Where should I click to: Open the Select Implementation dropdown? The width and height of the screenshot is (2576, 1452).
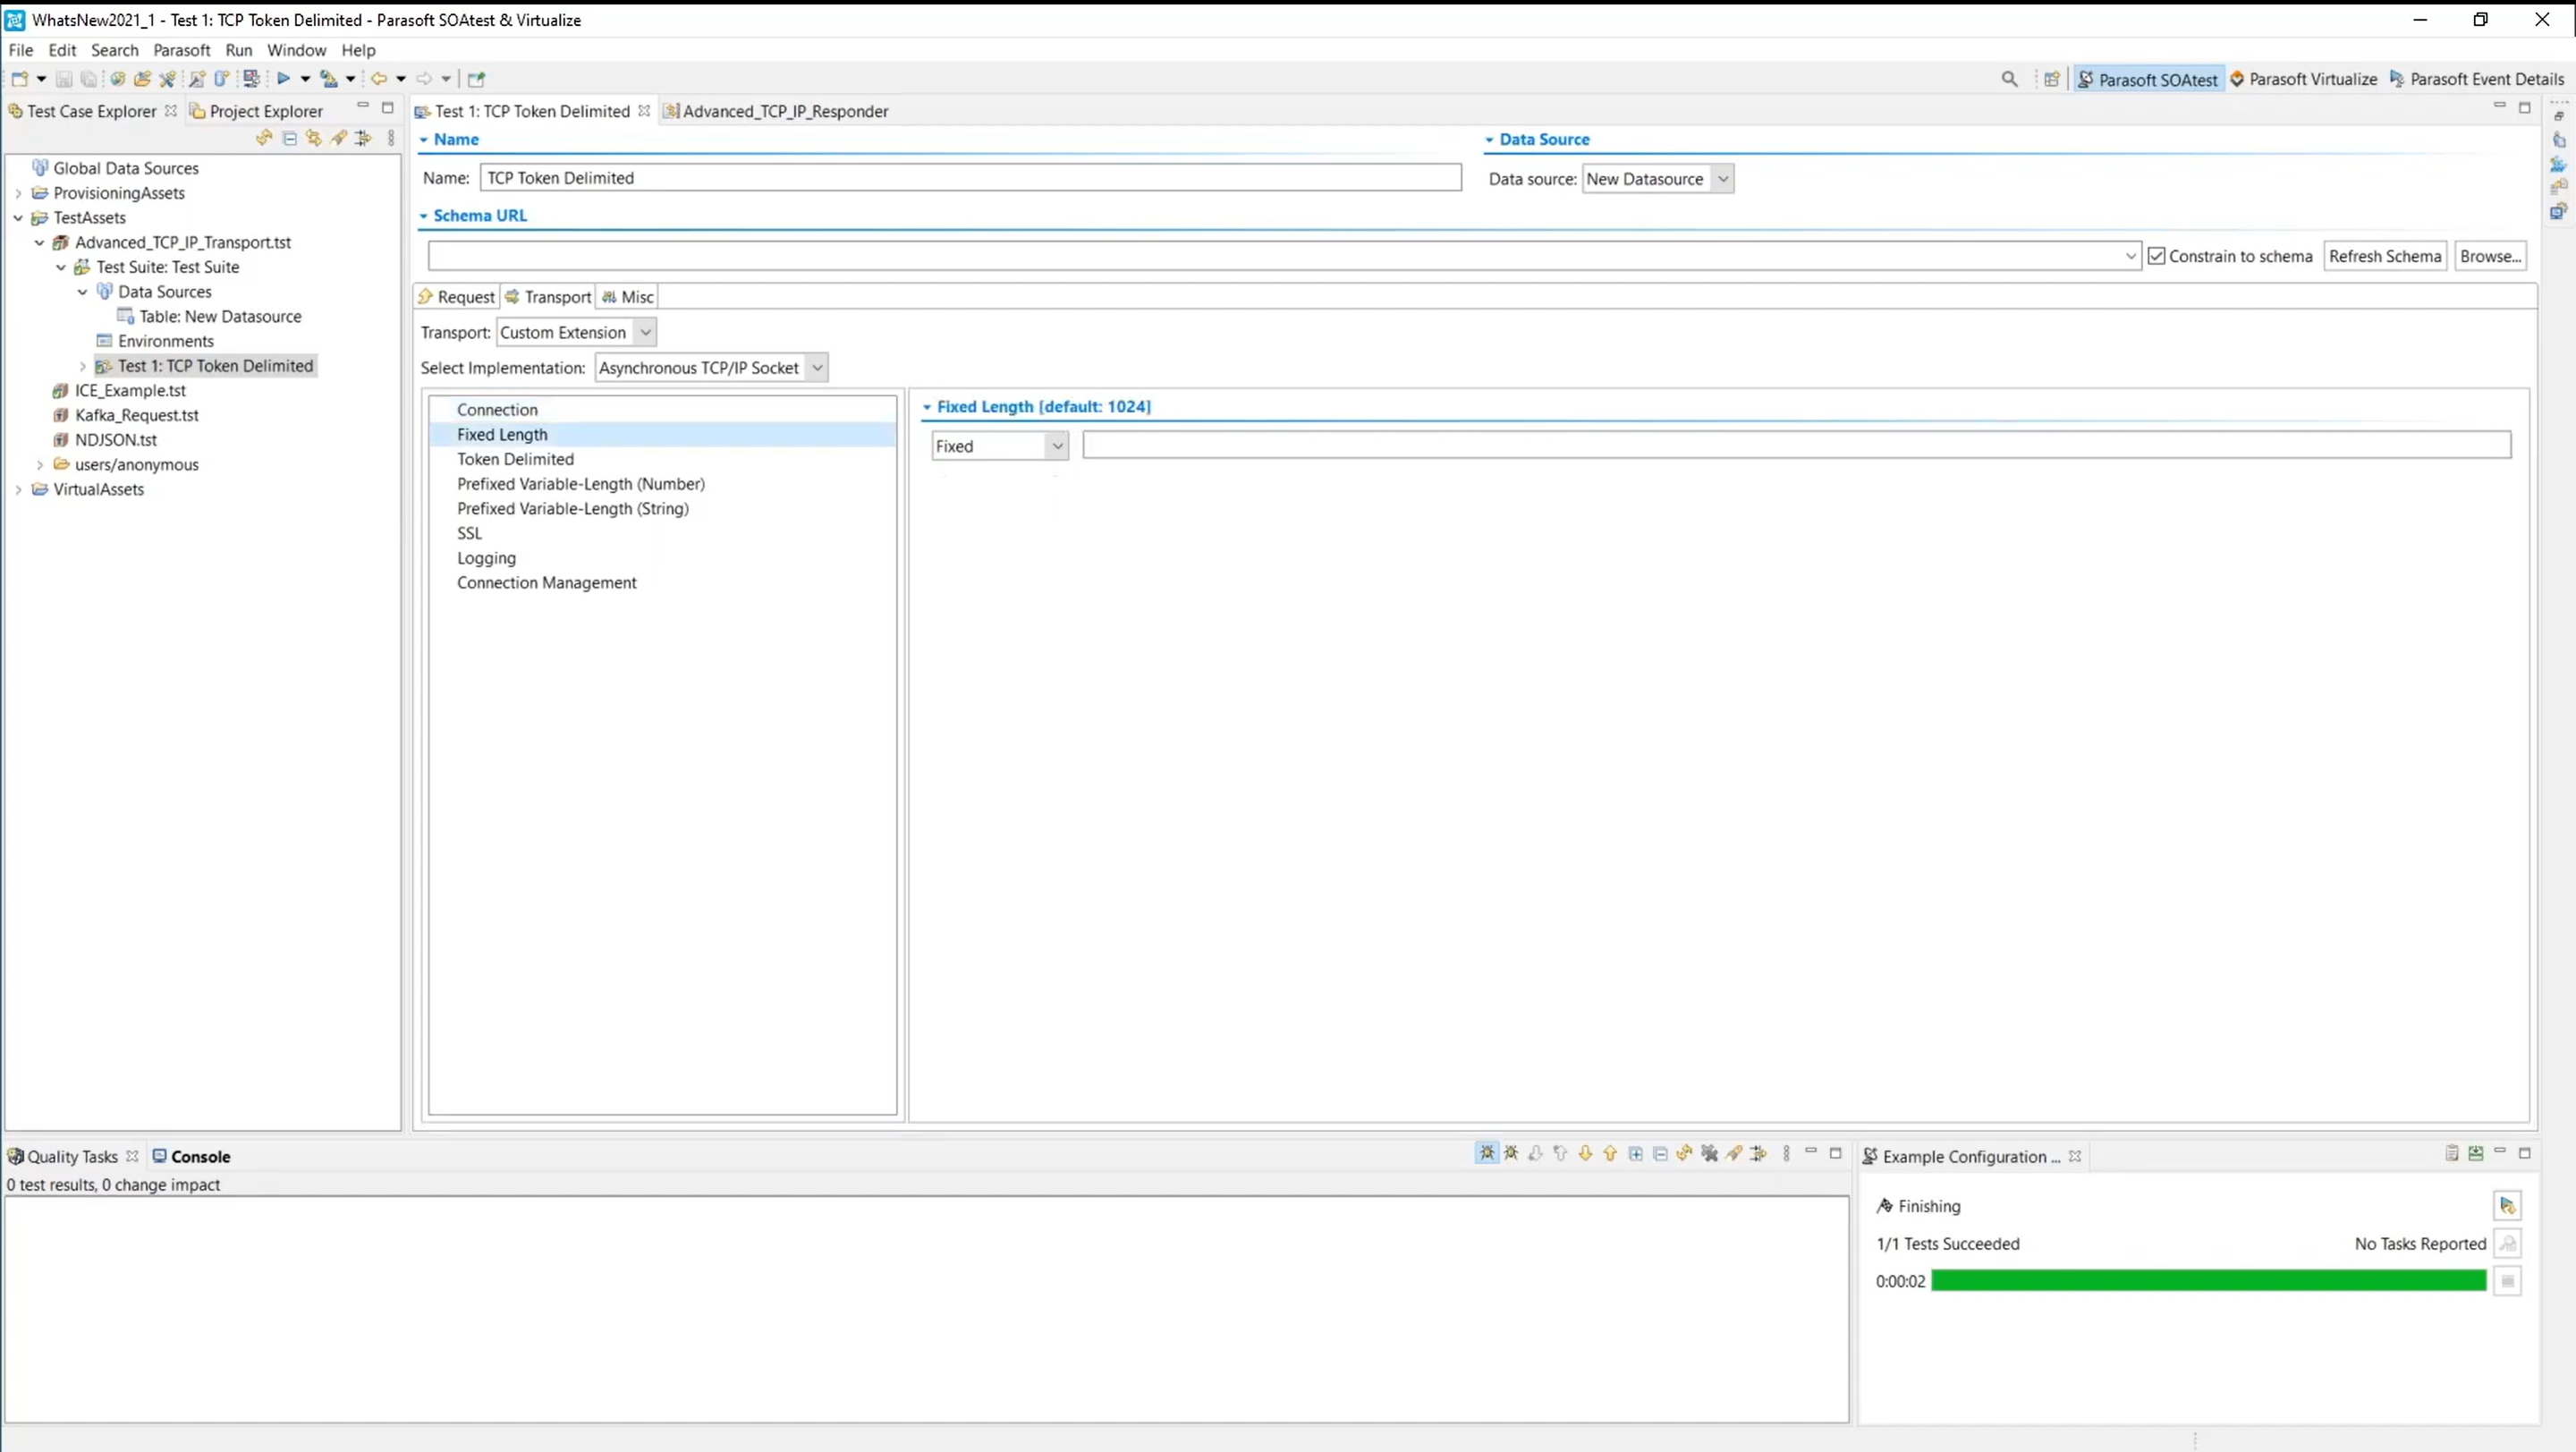(x=817, y=368)
